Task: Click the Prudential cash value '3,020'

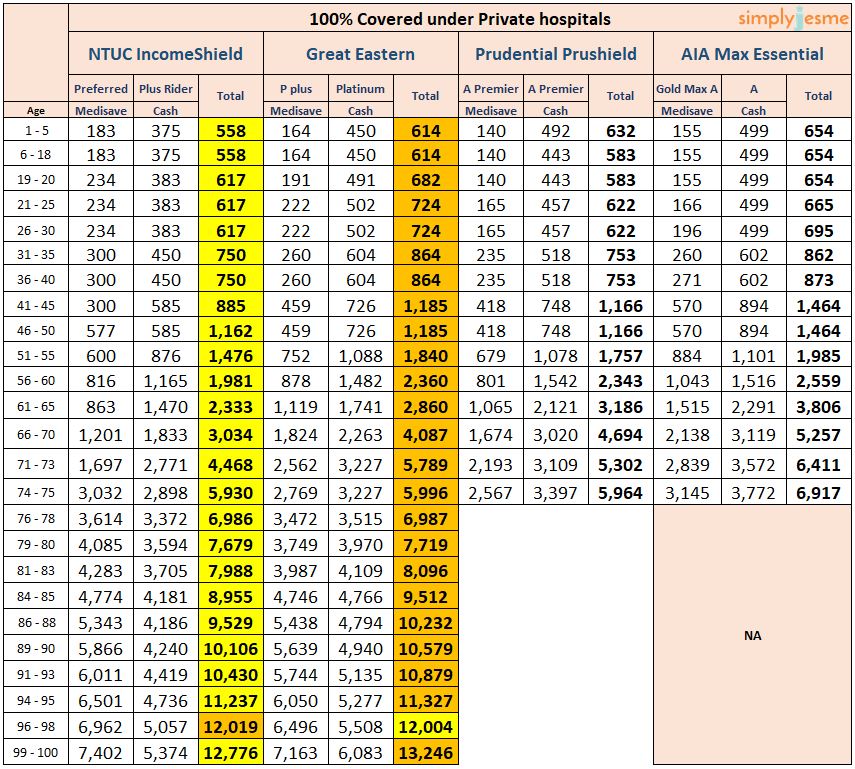Action: point(556,435)
